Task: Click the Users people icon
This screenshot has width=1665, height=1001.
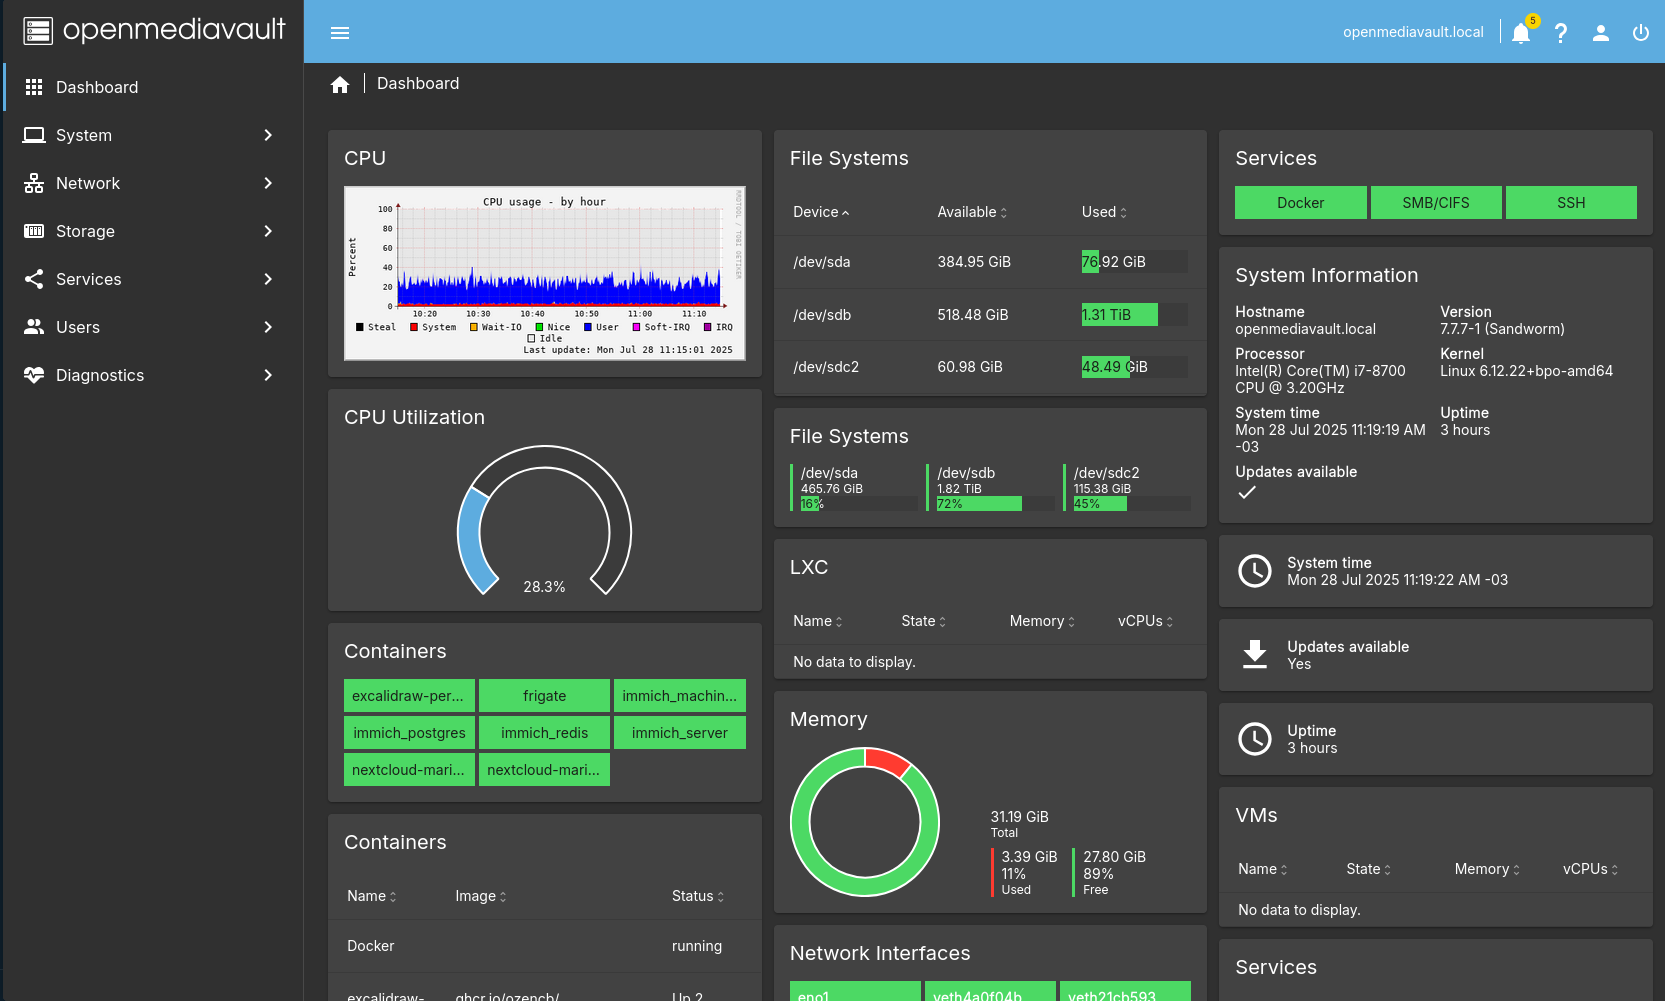Action: tap(34, 327)
